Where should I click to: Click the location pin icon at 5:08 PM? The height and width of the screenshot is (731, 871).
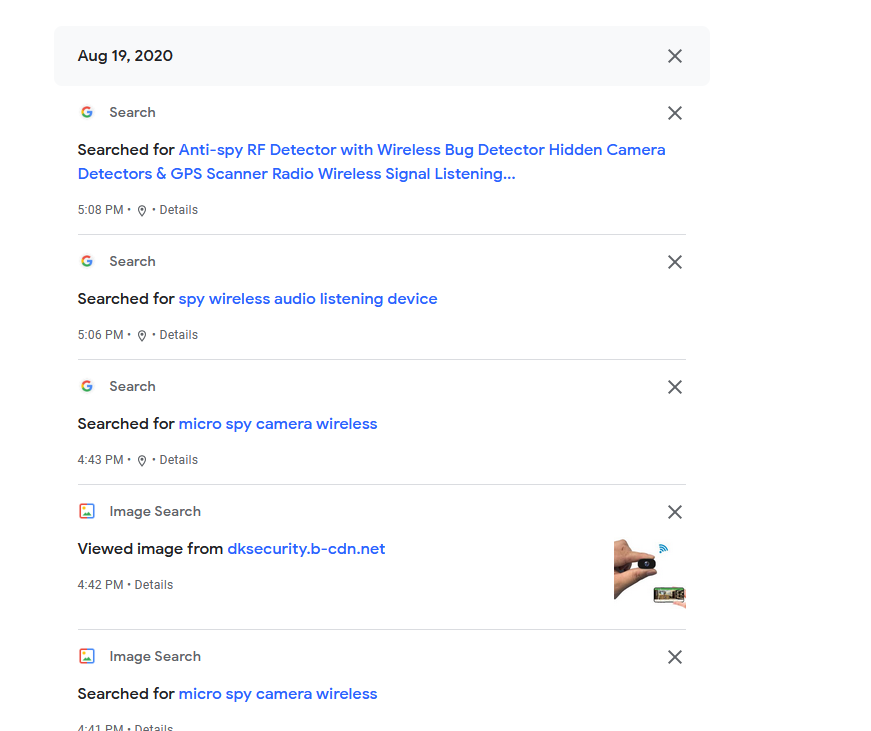[142, 211]
